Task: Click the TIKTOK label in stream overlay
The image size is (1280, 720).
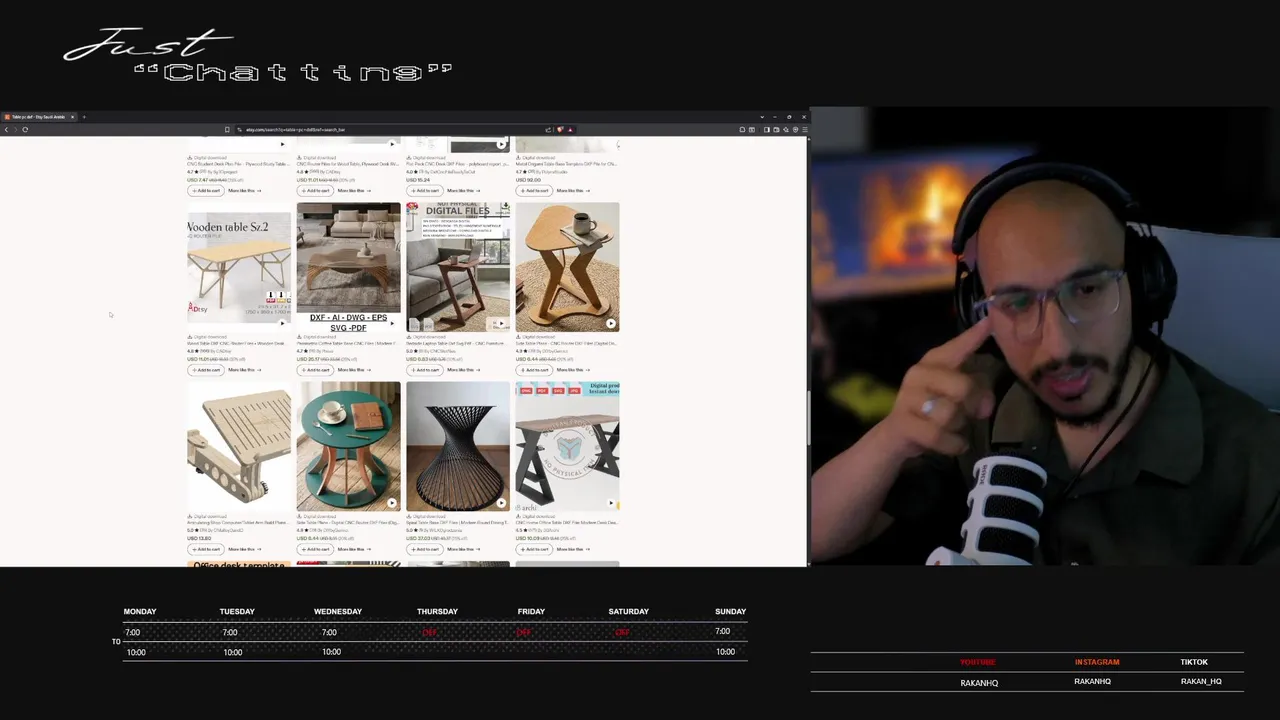Action: (1194, 662)
